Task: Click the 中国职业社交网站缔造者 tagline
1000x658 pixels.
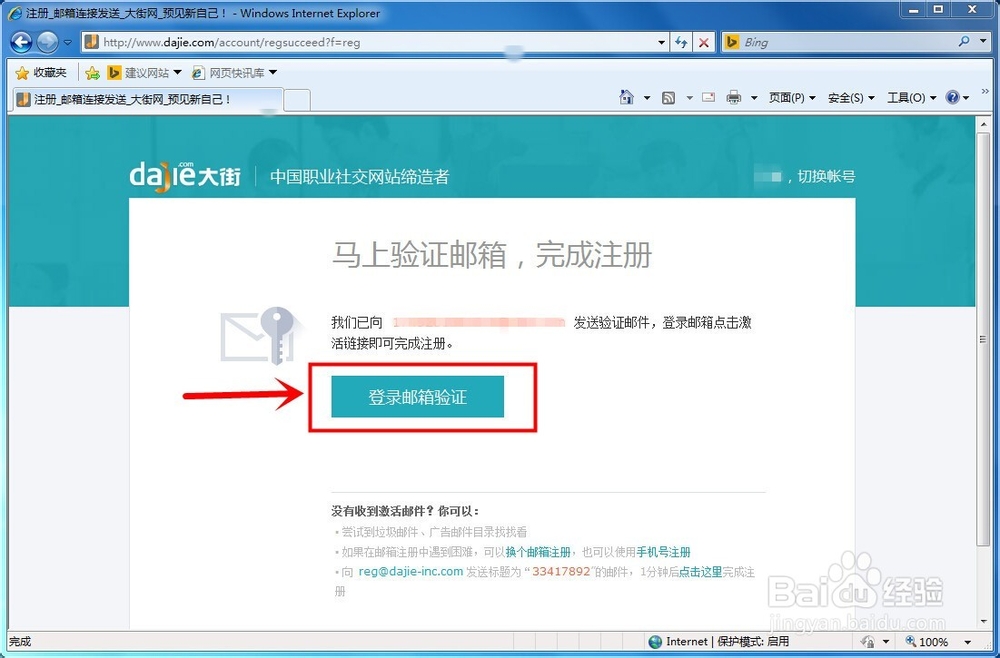Action: pyautogui.click(x=360, y=177)
